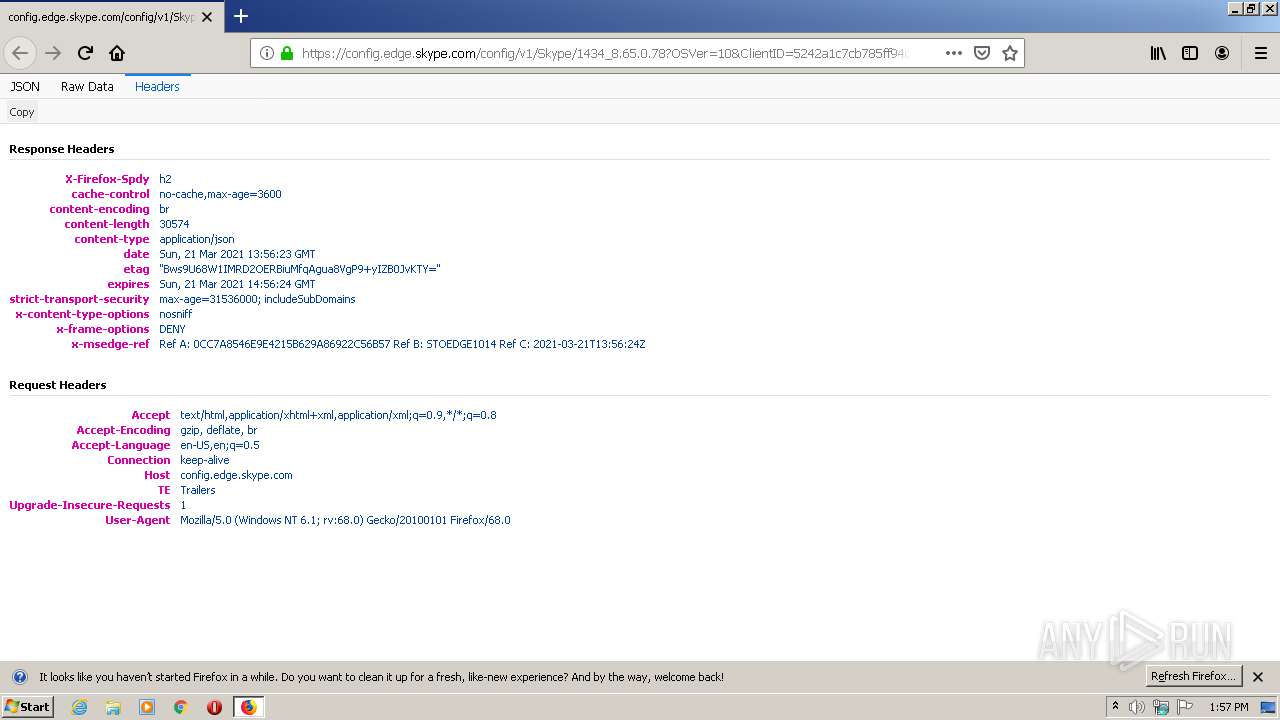Screen dimensions: 1280x720
Task: Open Opera browser from taskbar
Action: [214, 707]
